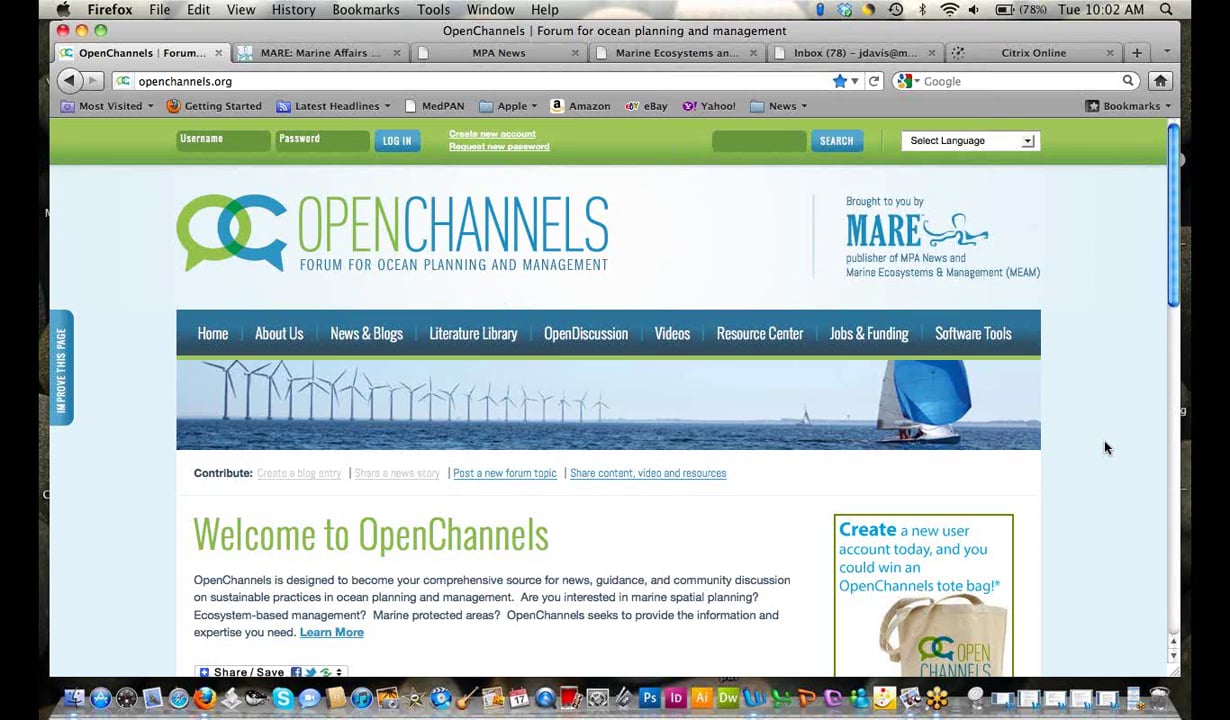Click the site search text field
Viewport: 1230px width, 720px height.
pyautogui.click(x=759, y=141)
